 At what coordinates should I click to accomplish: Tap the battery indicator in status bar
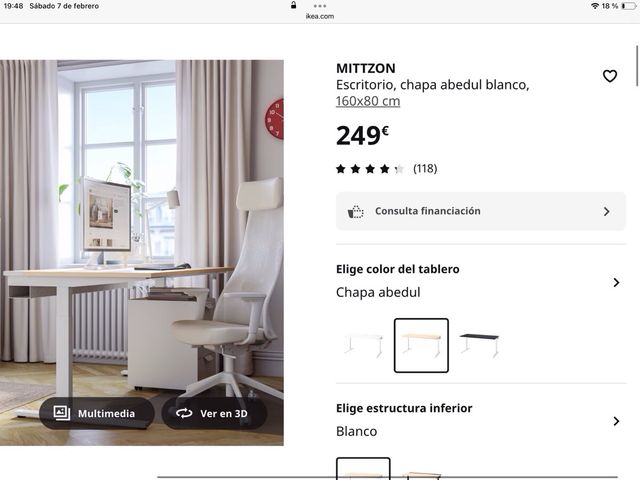click(x=628, y=6)
